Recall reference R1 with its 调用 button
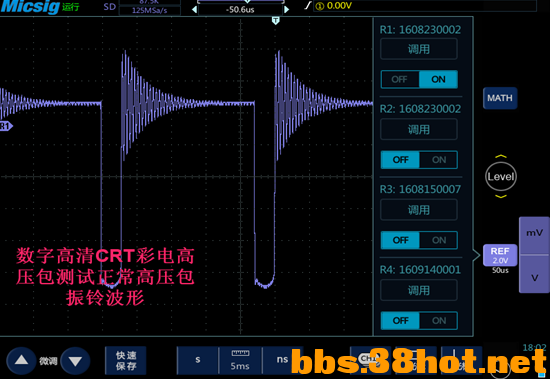The image size is (550, 379). [419, 49]
